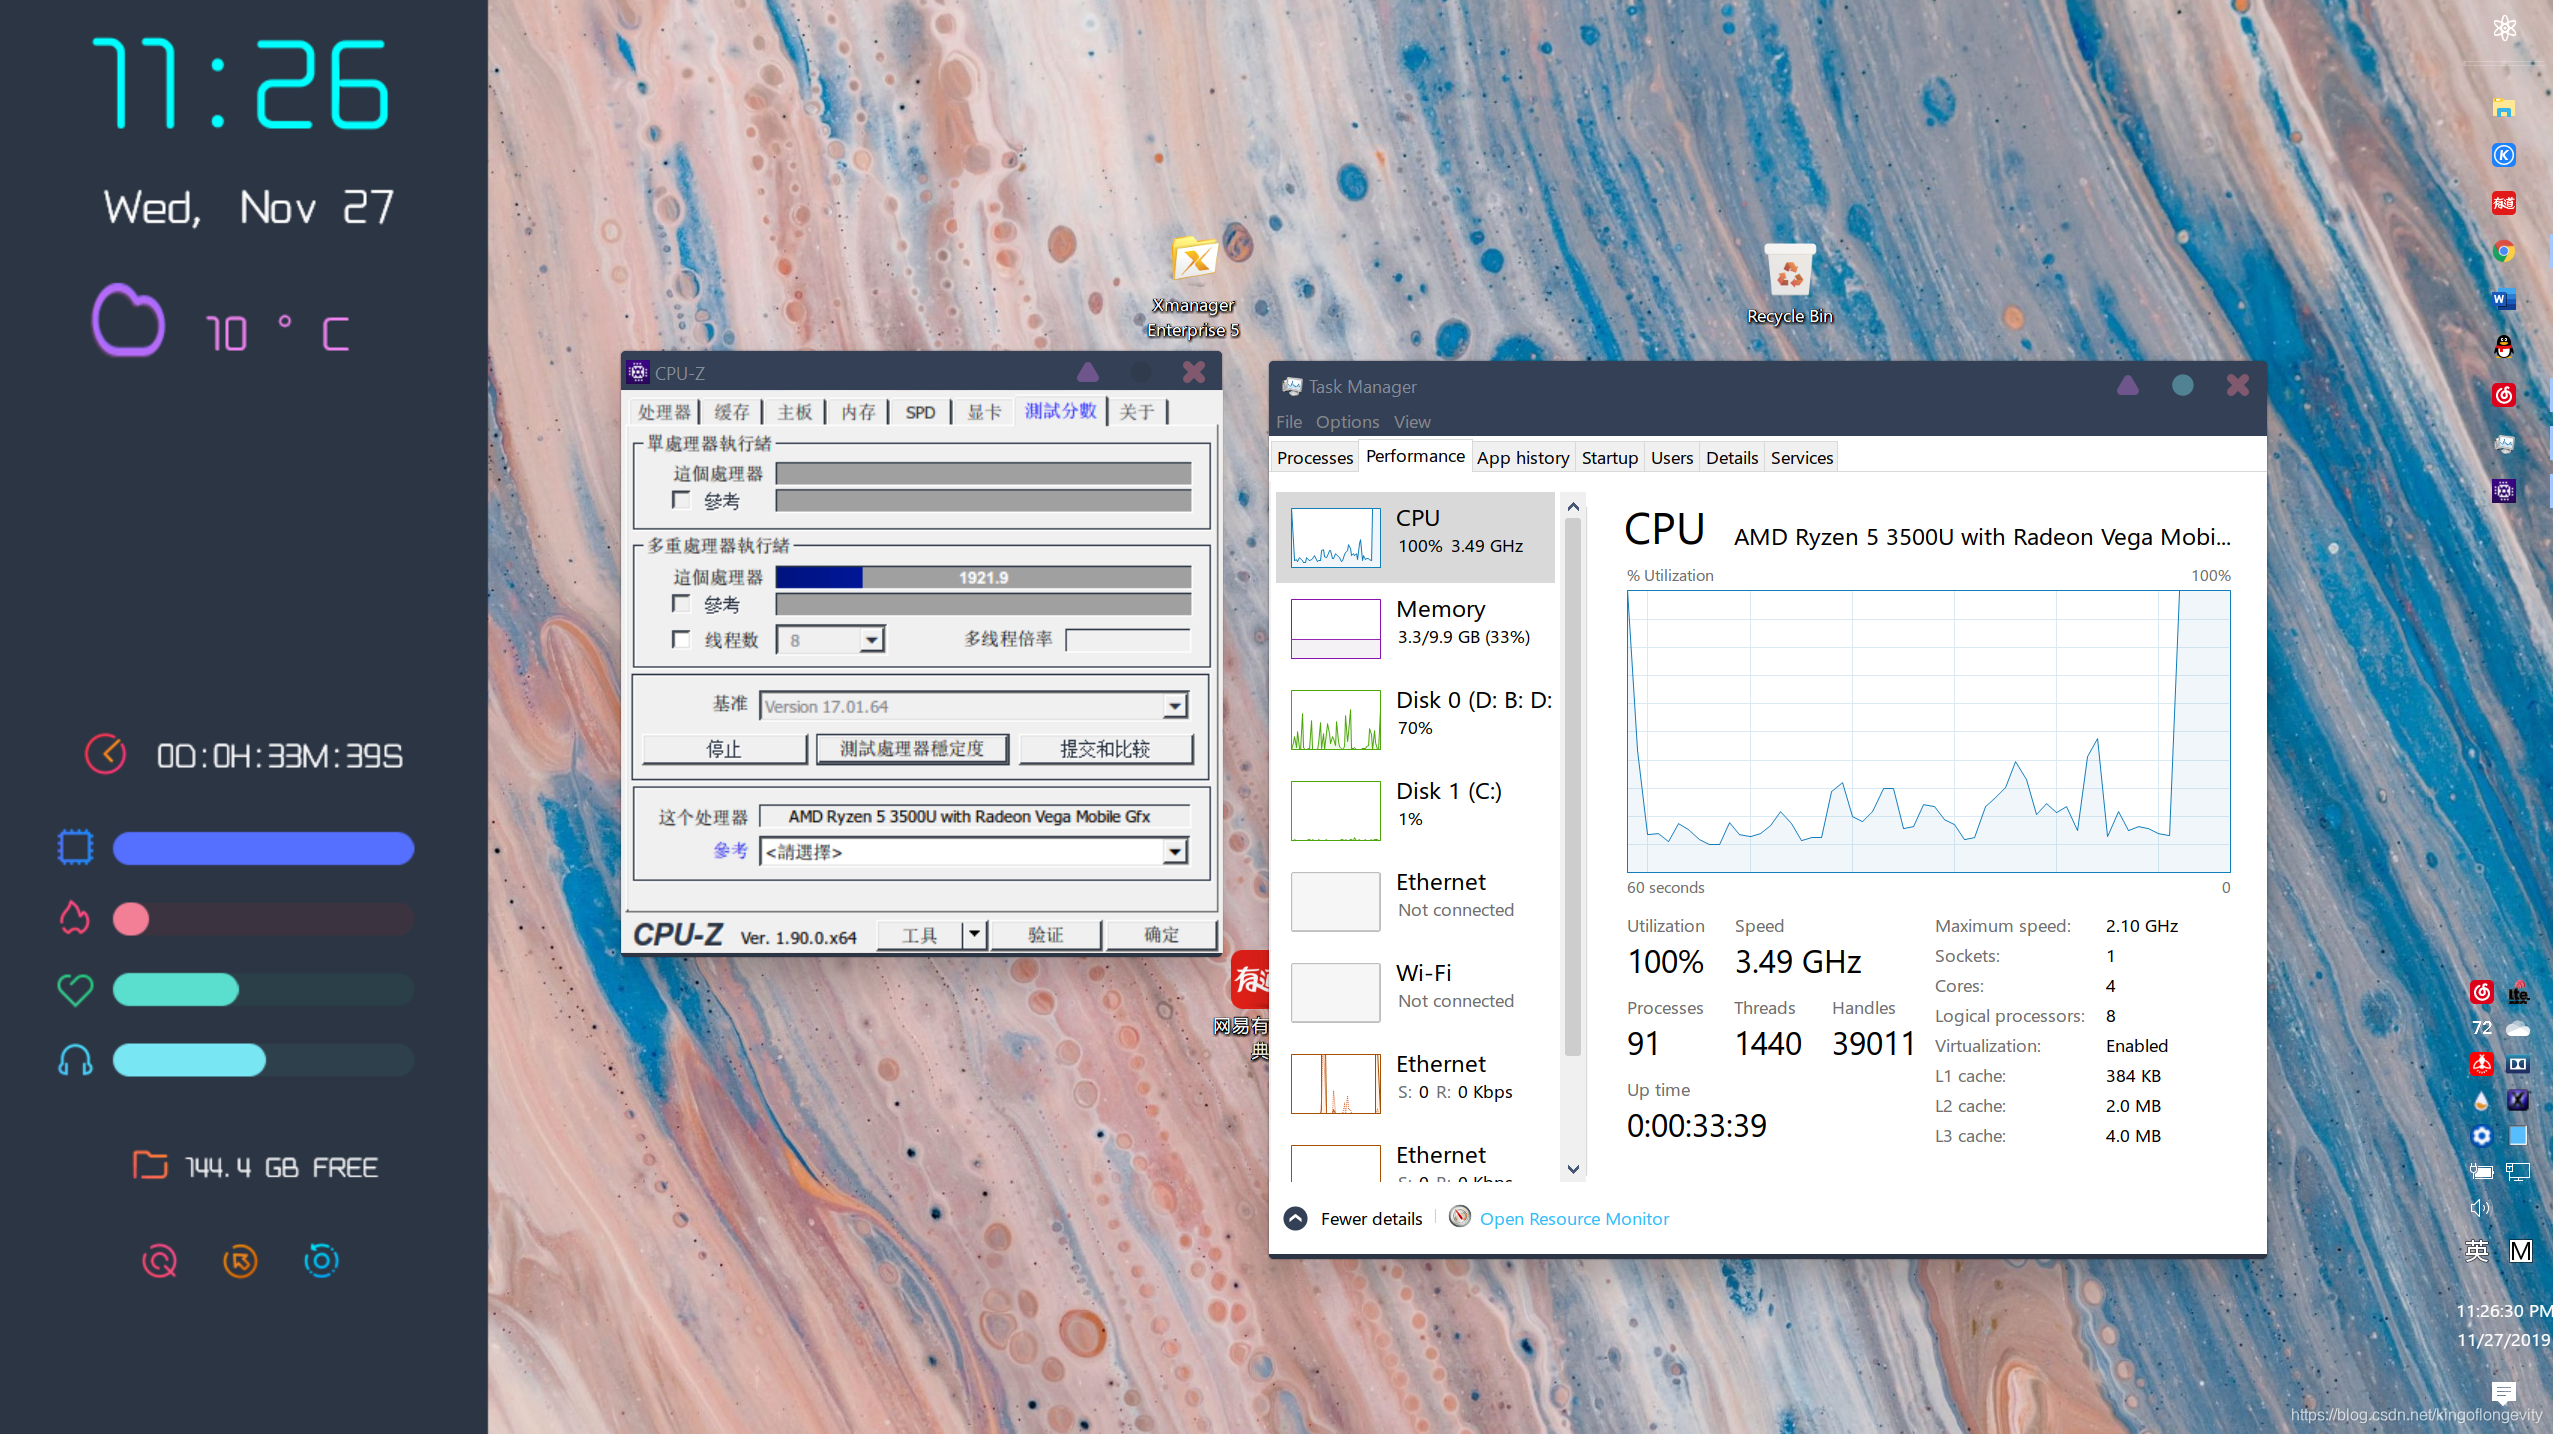This screenshot has width=2553, height=1434.
Task: Toggle the 线程数 checkbox
Action: click(x=681, y=639)
